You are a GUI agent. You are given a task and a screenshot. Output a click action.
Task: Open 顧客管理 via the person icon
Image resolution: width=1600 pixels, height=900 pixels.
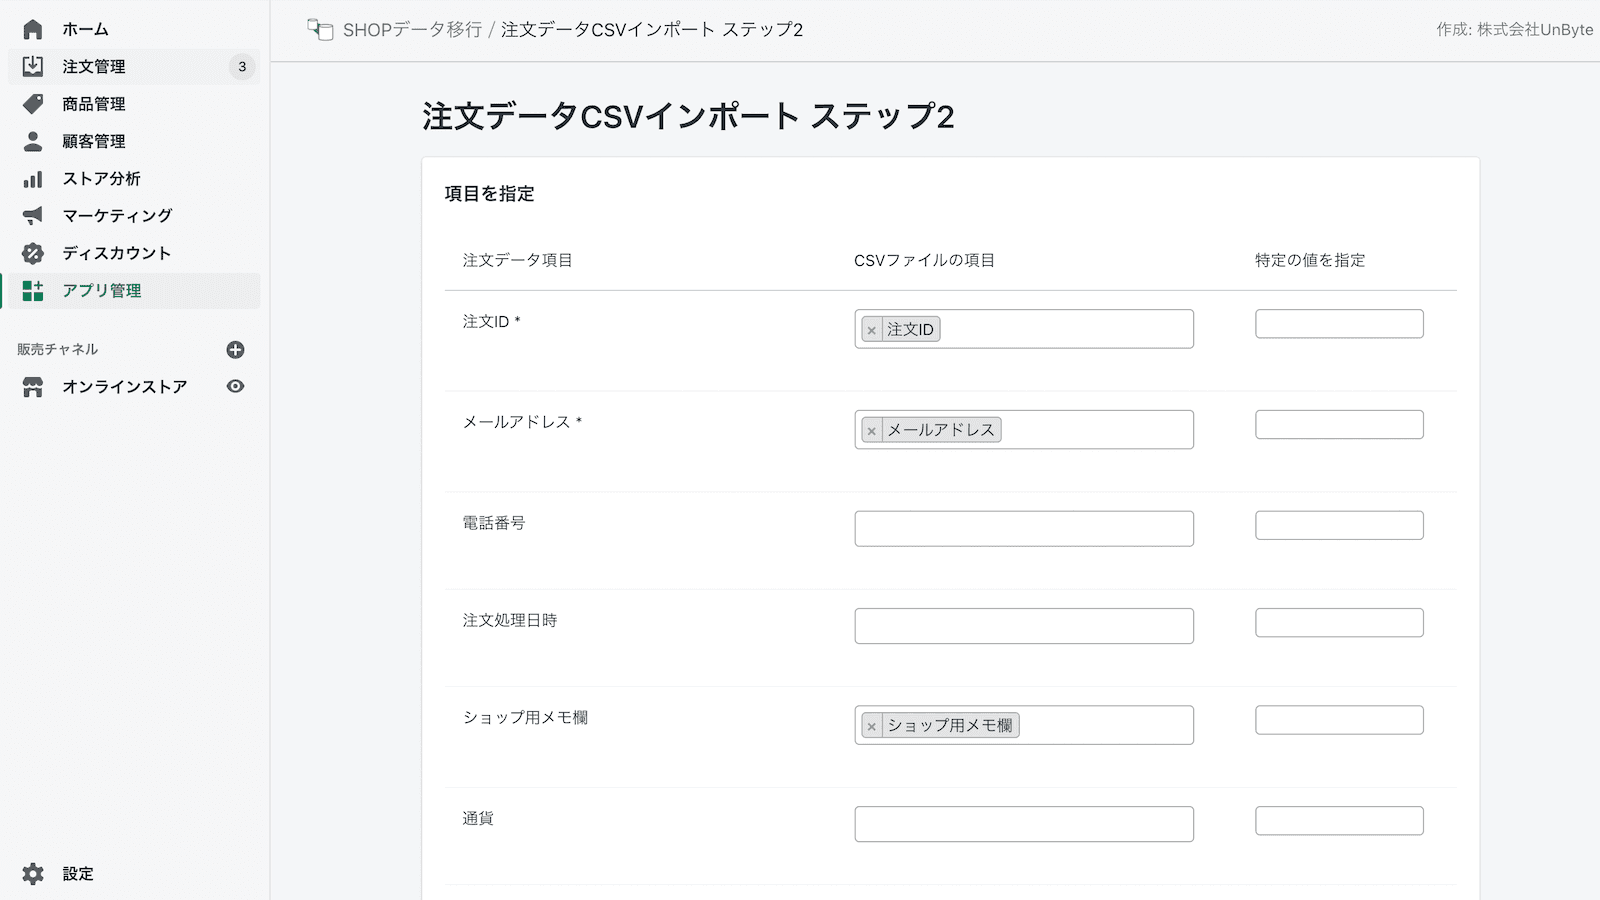(x=32, y=141)
